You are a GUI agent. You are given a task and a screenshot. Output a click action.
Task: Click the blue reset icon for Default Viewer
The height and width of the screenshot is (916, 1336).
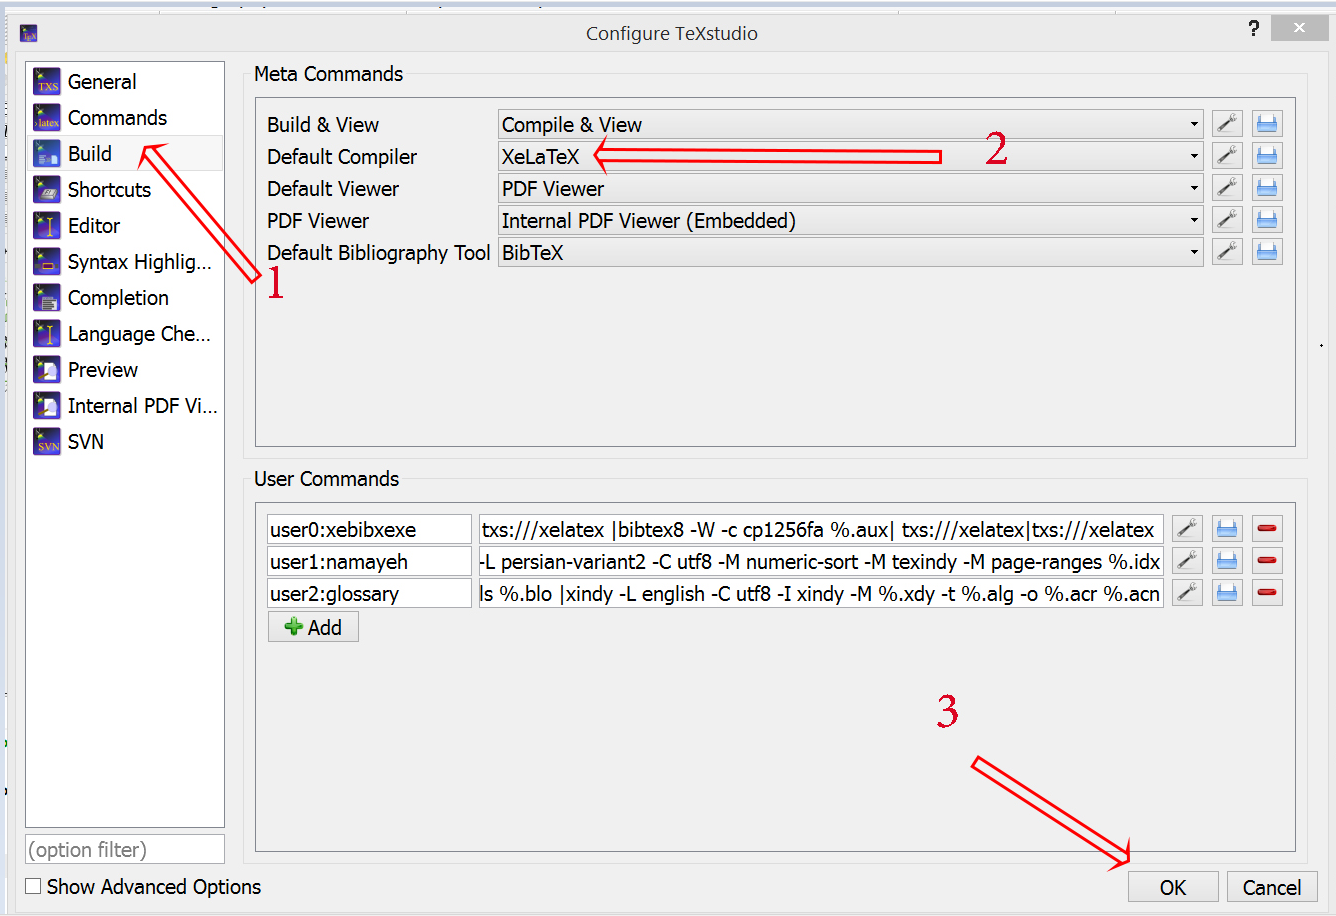click(1267, 188)
